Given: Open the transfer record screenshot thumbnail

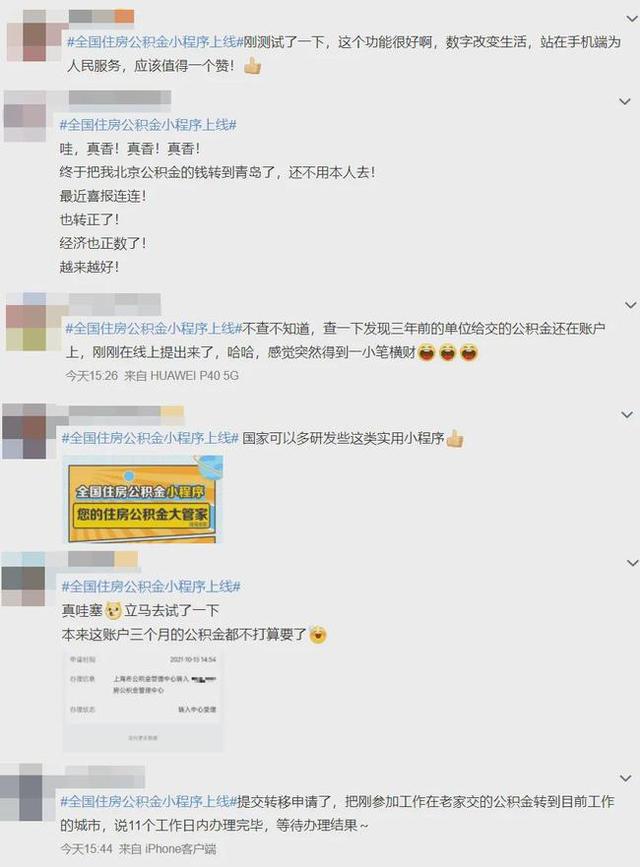Looking at the screenshot, I should point(143,702).
